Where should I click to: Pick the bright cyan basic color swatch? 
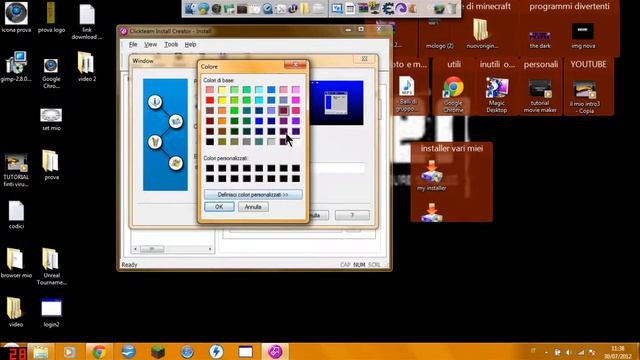pos(259,100)
